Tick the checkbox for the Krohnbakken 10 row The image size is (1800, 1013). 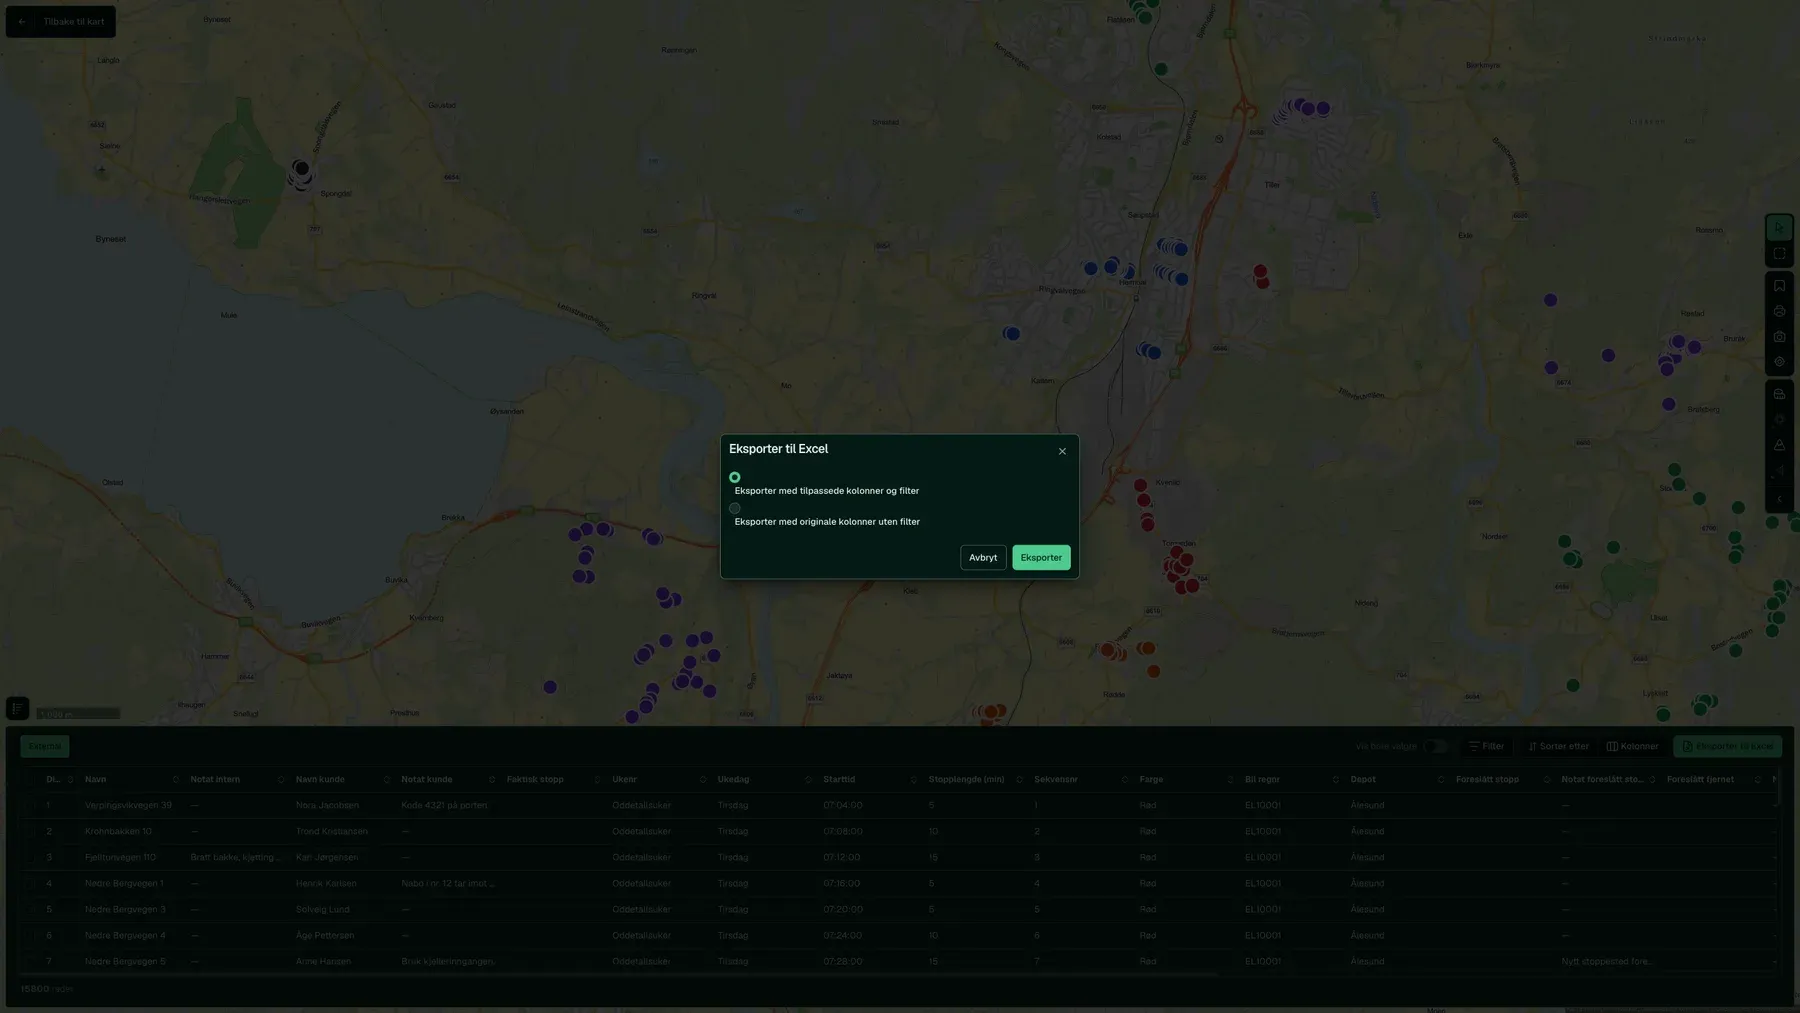(31, 831)
